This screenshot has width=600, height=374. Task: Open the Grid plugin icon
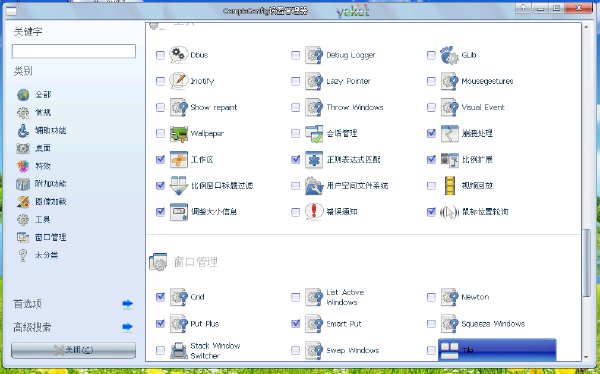click(179, 297)
